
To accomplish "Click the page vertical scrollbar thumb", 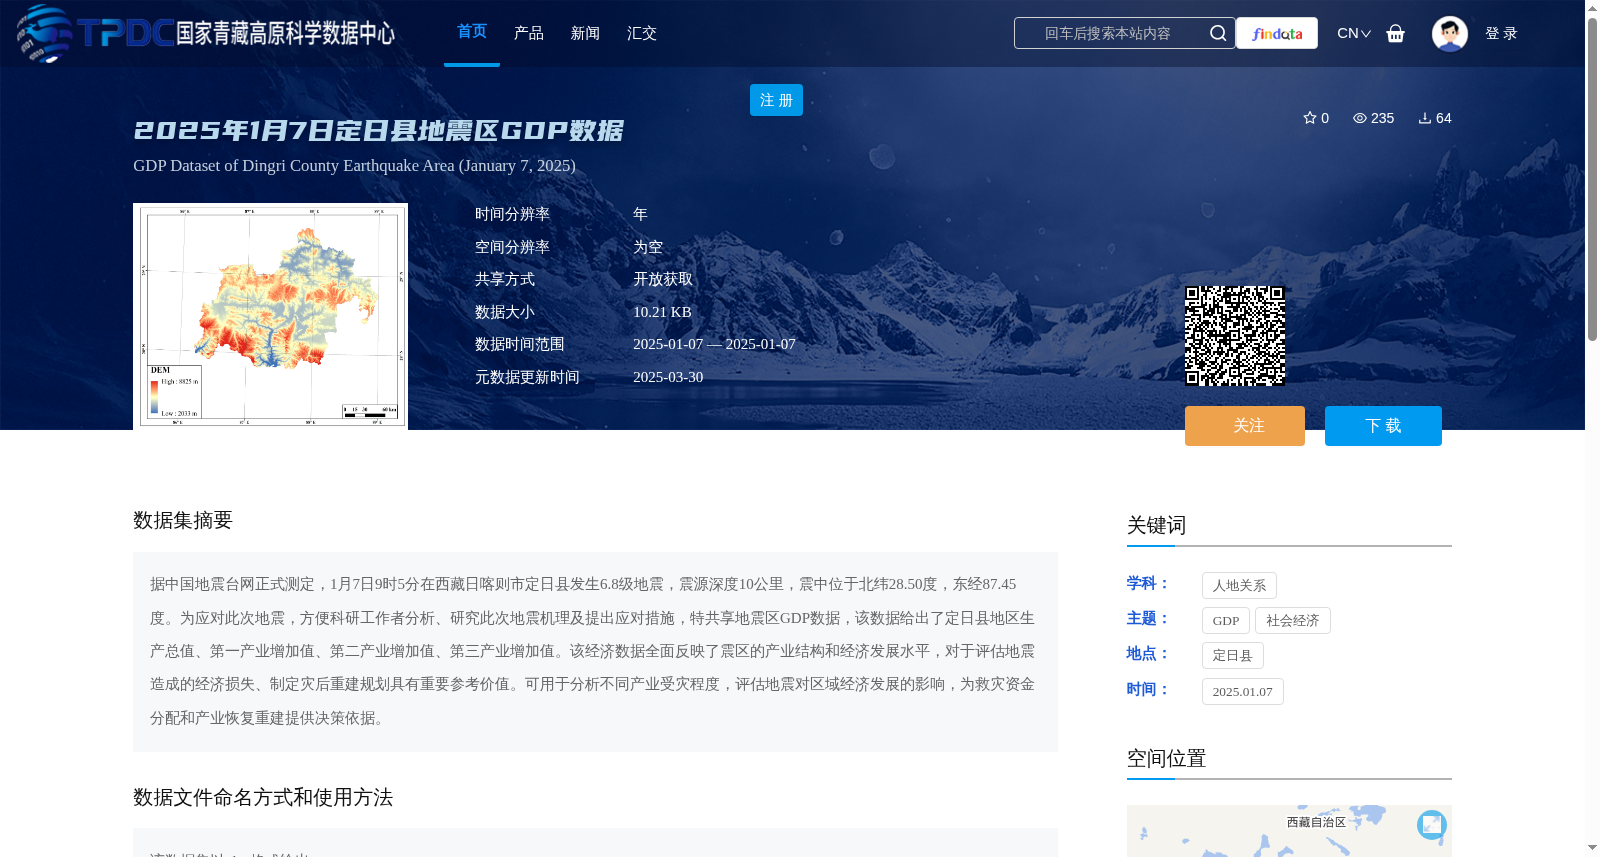I will point(1592,180).
